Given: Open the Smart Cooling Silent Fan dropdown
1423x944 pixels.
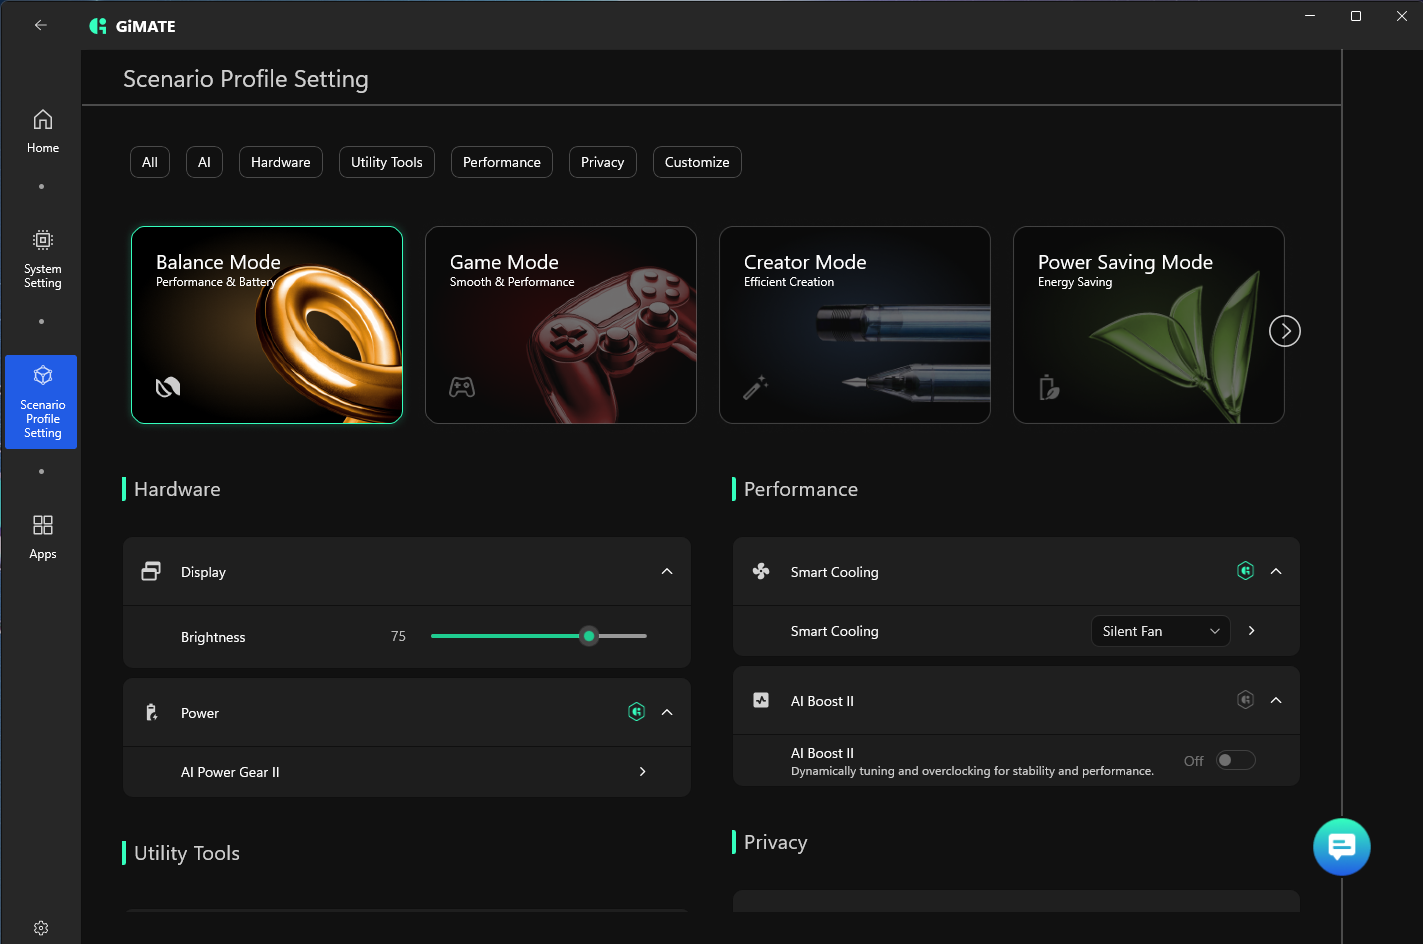Looking at the screenshot, I should point(1160,631).
